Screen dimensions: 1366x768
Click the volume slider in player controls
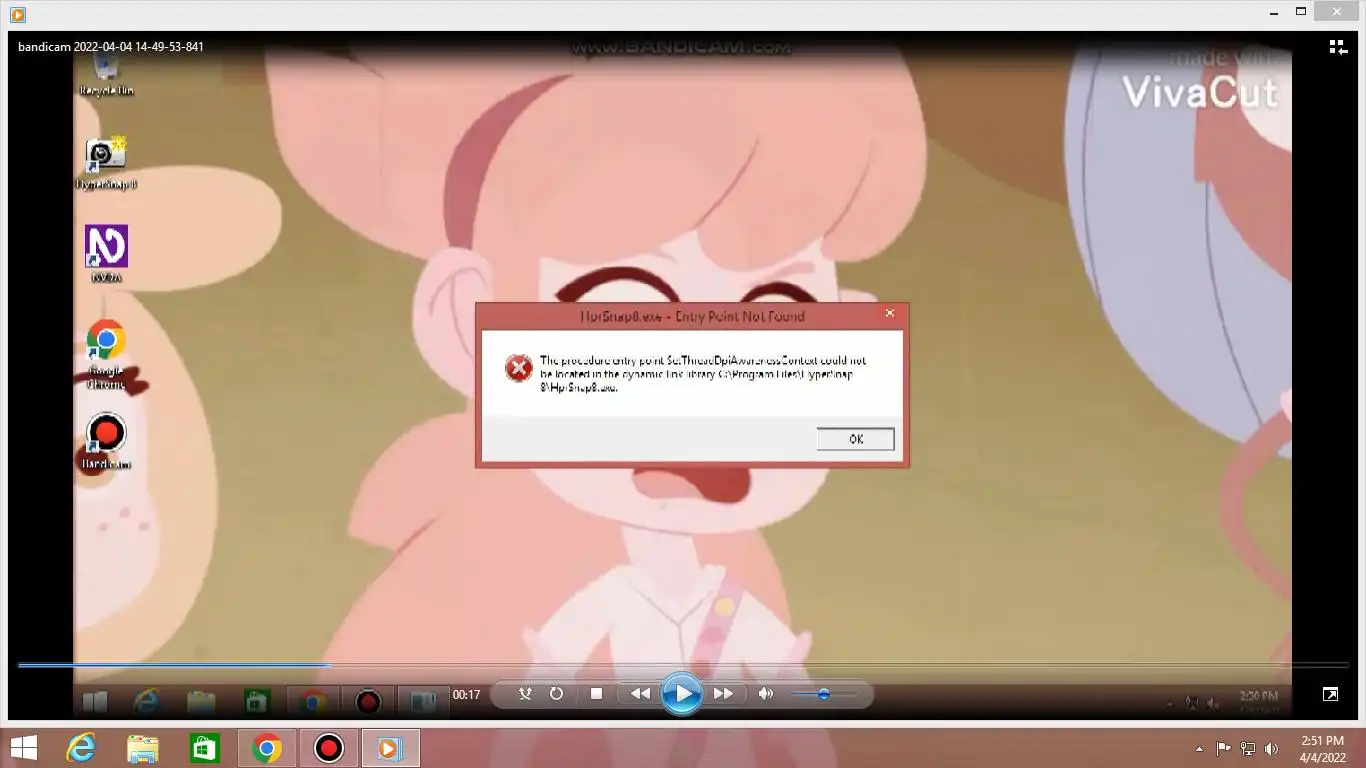(824, 693)
